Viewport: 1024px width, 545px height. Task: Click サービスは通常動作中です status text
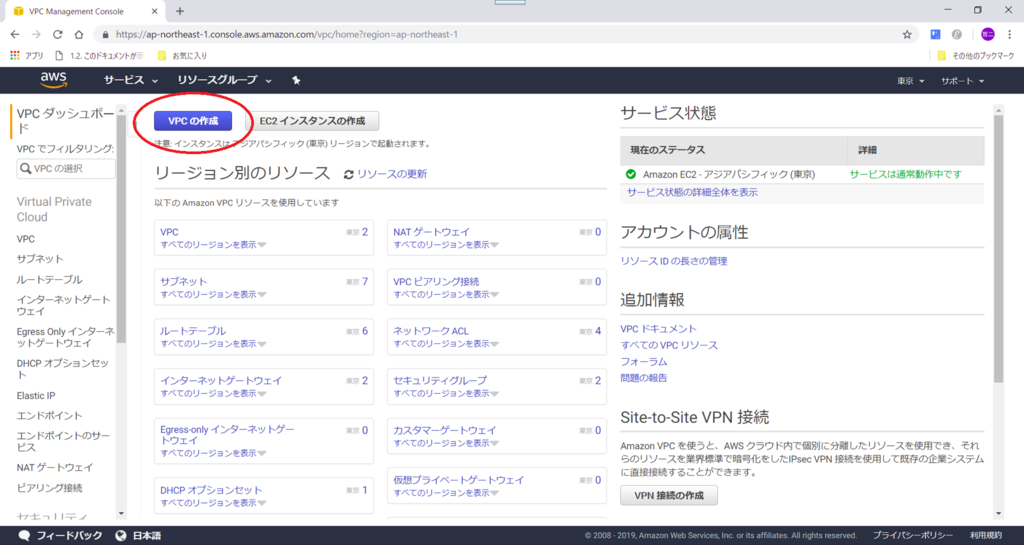click(x=905, y=174)
